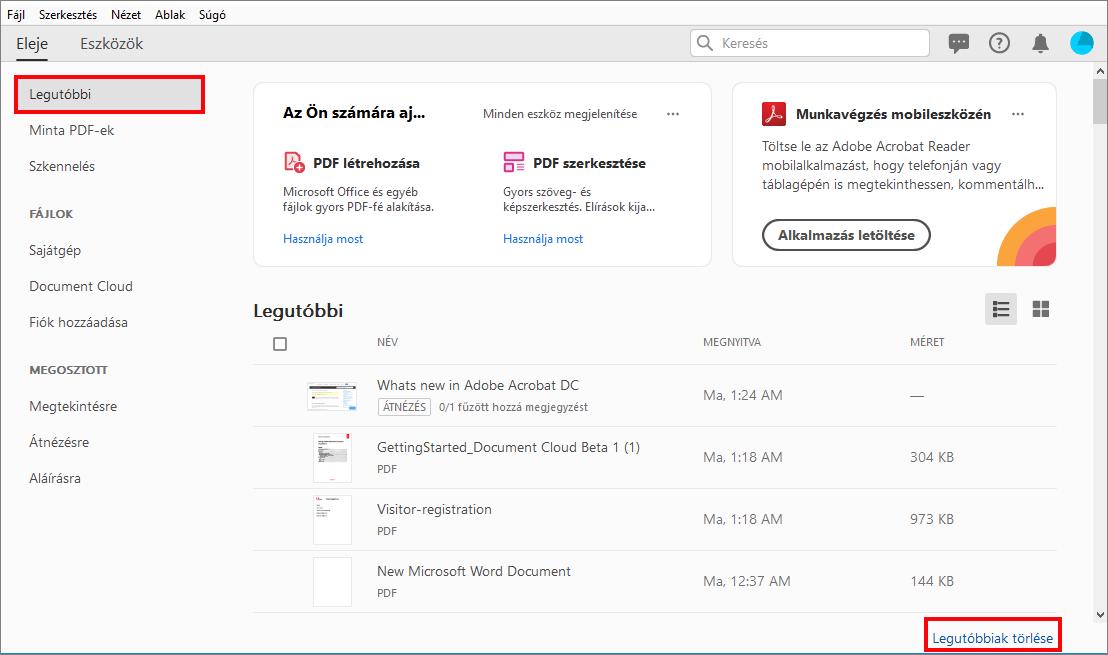This screenshot has width=1108, height=655.
Task: Tick the select-all files checkbox
Action: pyautogui.click(x=280, y=344)
